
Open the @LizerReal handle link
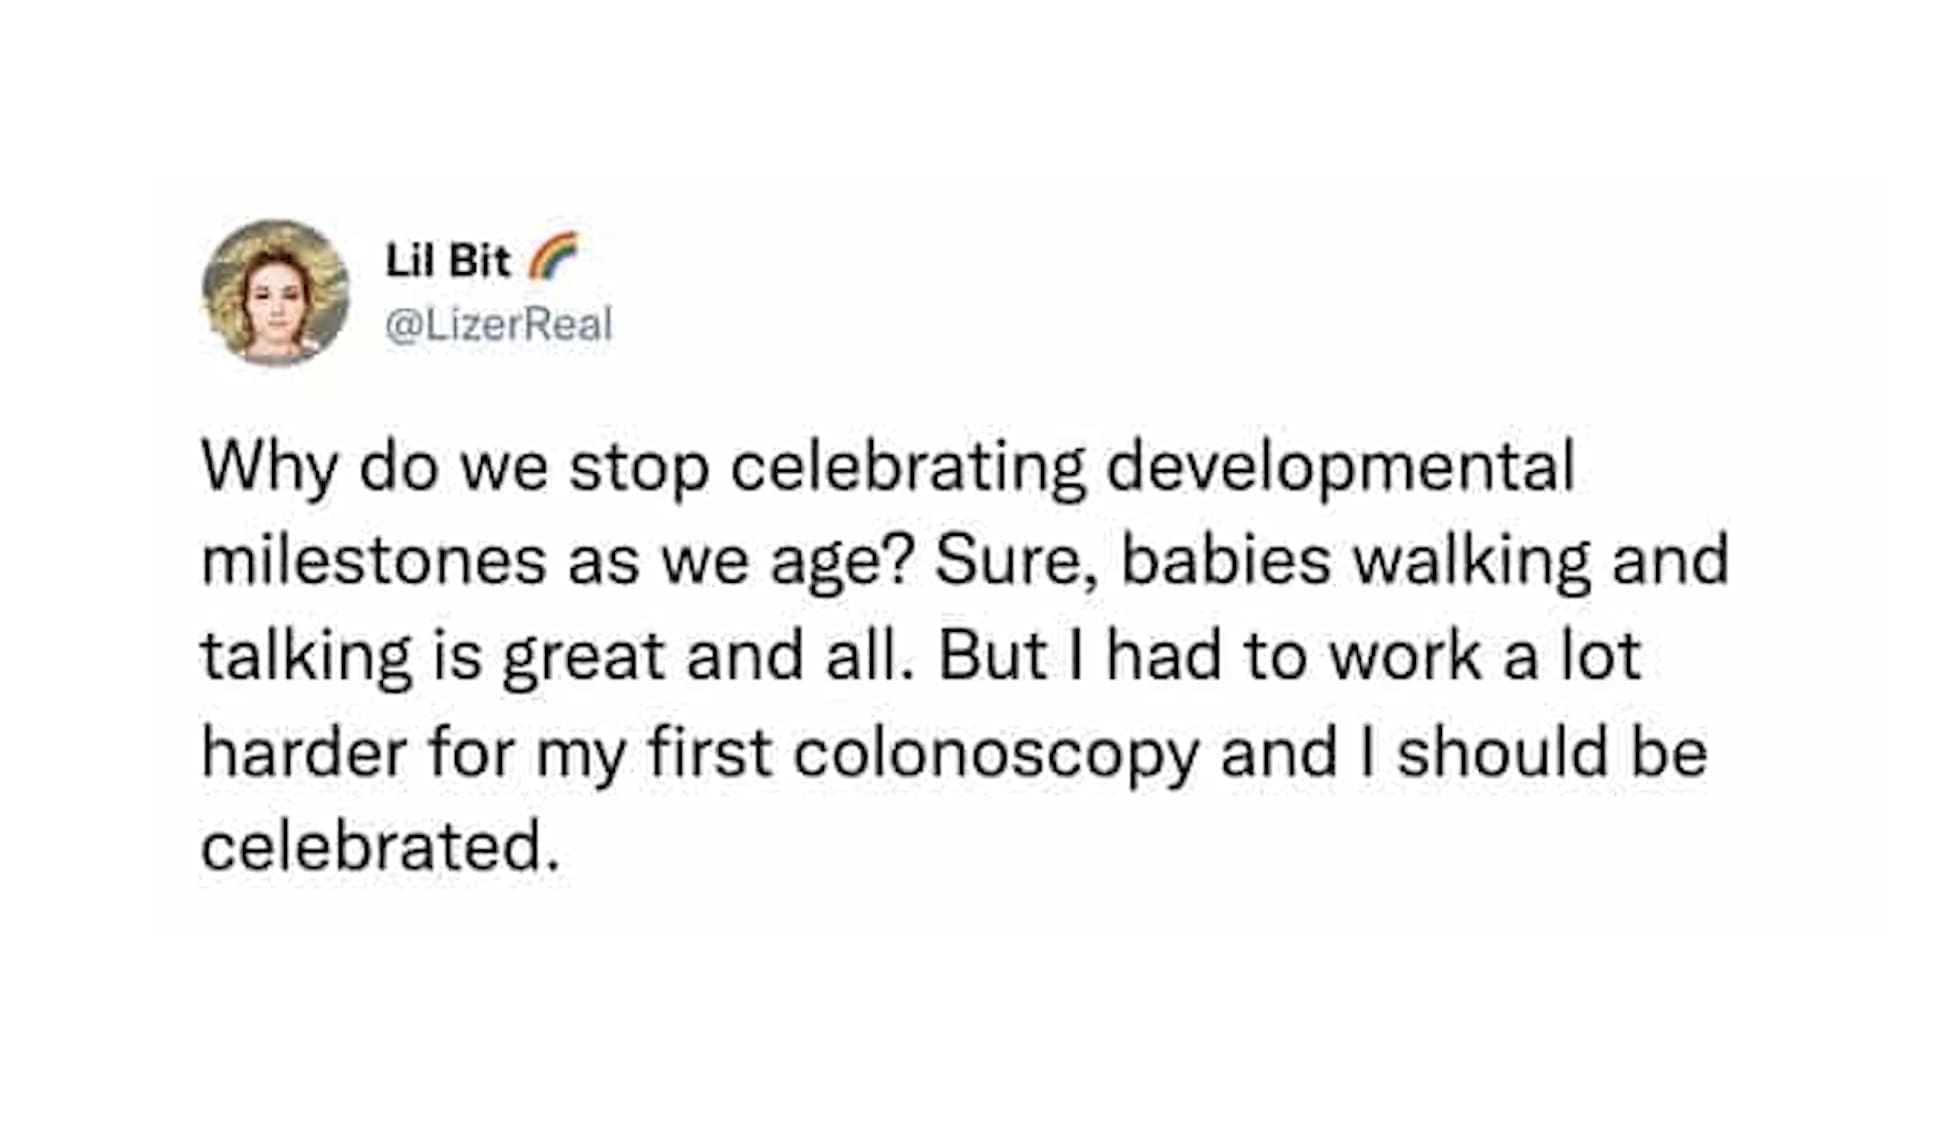pos(498,325)
